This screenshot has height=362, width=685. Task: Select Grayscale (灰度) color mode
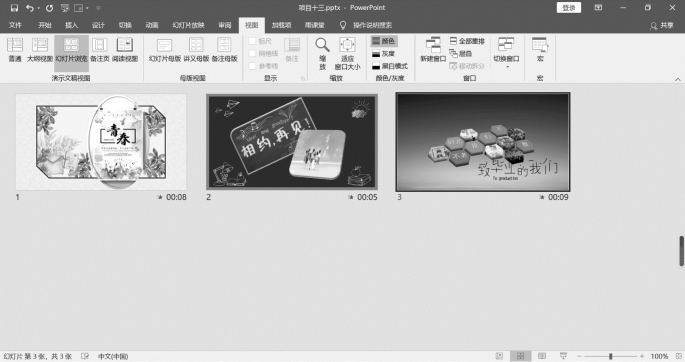(x=384, y=54)
